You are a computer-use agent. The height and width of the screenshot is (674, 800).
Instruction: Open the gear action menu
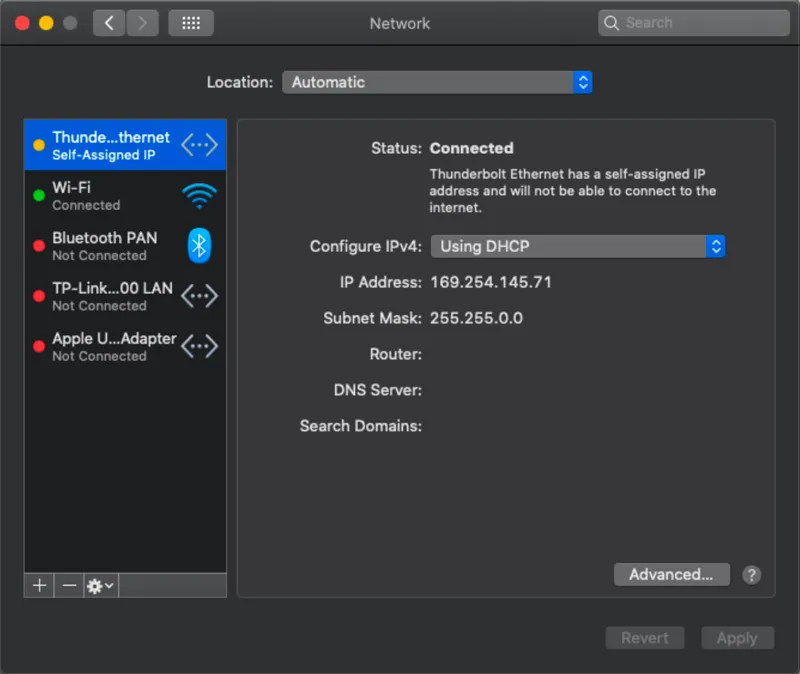click(101, 585)
